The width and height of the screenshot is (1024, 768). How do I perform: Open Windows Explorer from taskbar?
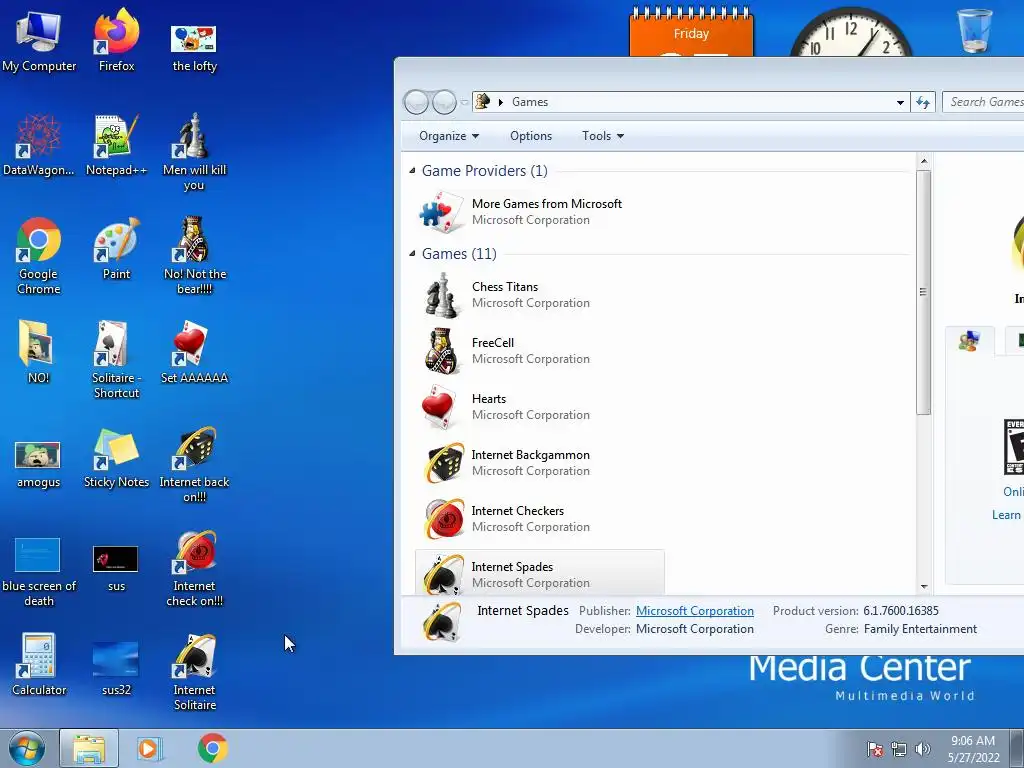(89, 748)
